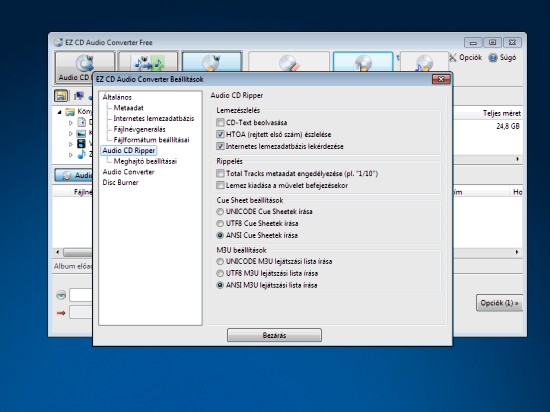The width and height of the screenshot is (550, 412).
Task: Click the round disc icon left of upper field
Action: pos(61,295)
